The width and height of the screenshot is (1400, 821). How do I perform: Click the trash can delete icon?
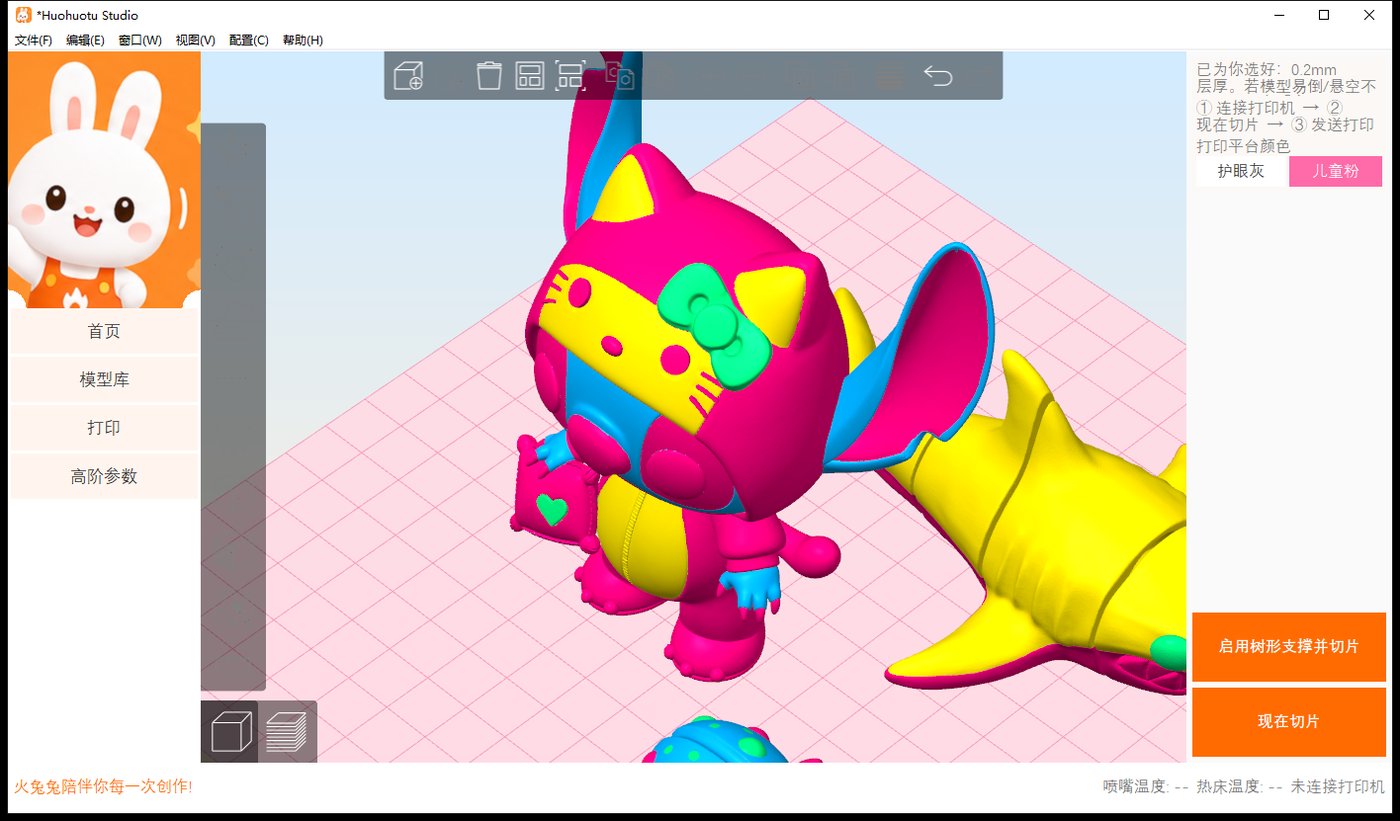point(489,75)
